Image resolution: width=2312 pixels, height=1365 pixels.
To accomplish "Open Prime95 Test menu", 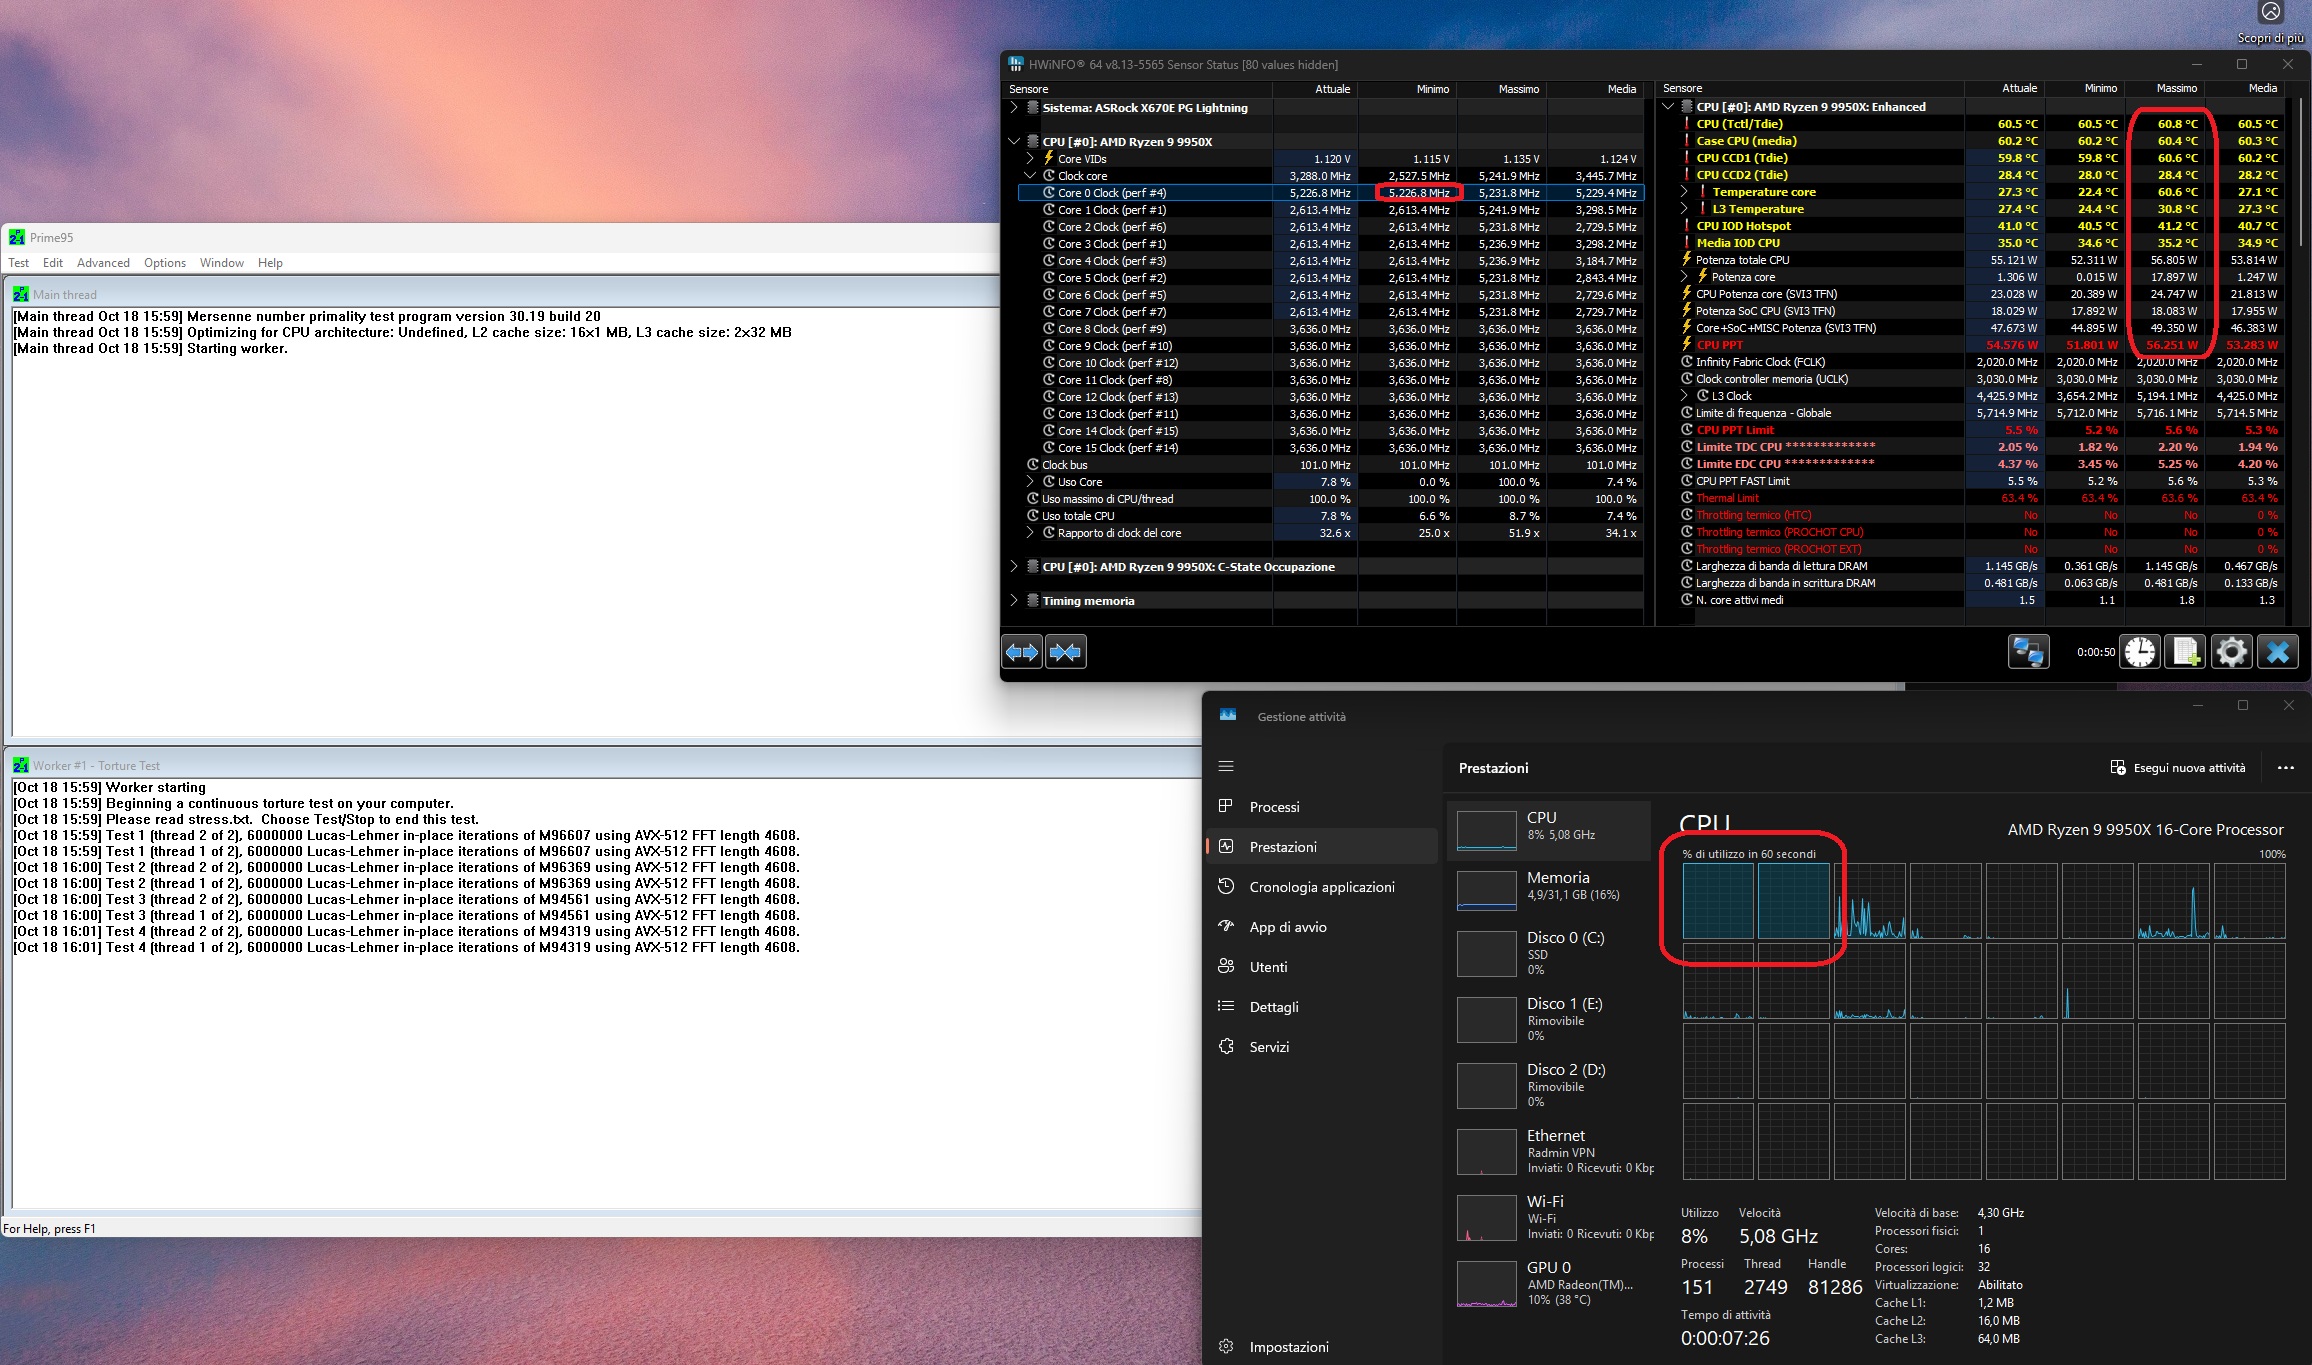I will pyautogui.click(x=19, y=263).
